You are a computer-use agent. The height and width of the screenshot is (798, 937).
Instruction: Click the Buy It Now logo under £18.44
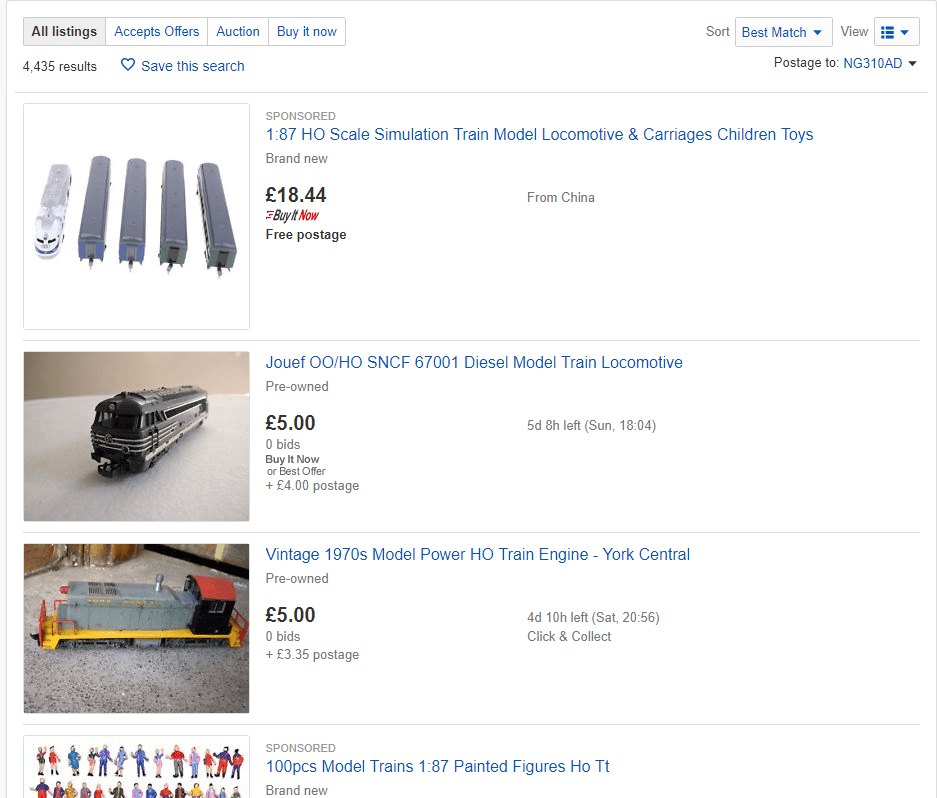292,215
